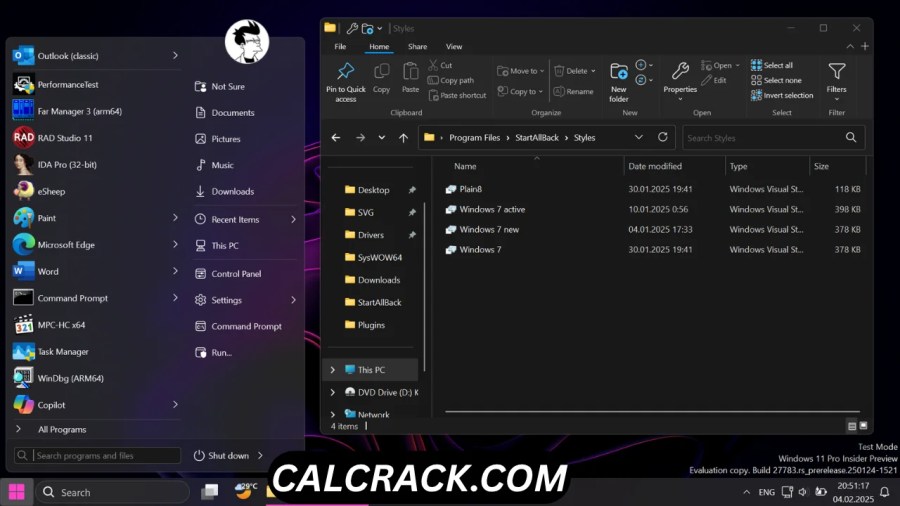
Task: Click the Paste ribbon icon
Action: point(410,71)
